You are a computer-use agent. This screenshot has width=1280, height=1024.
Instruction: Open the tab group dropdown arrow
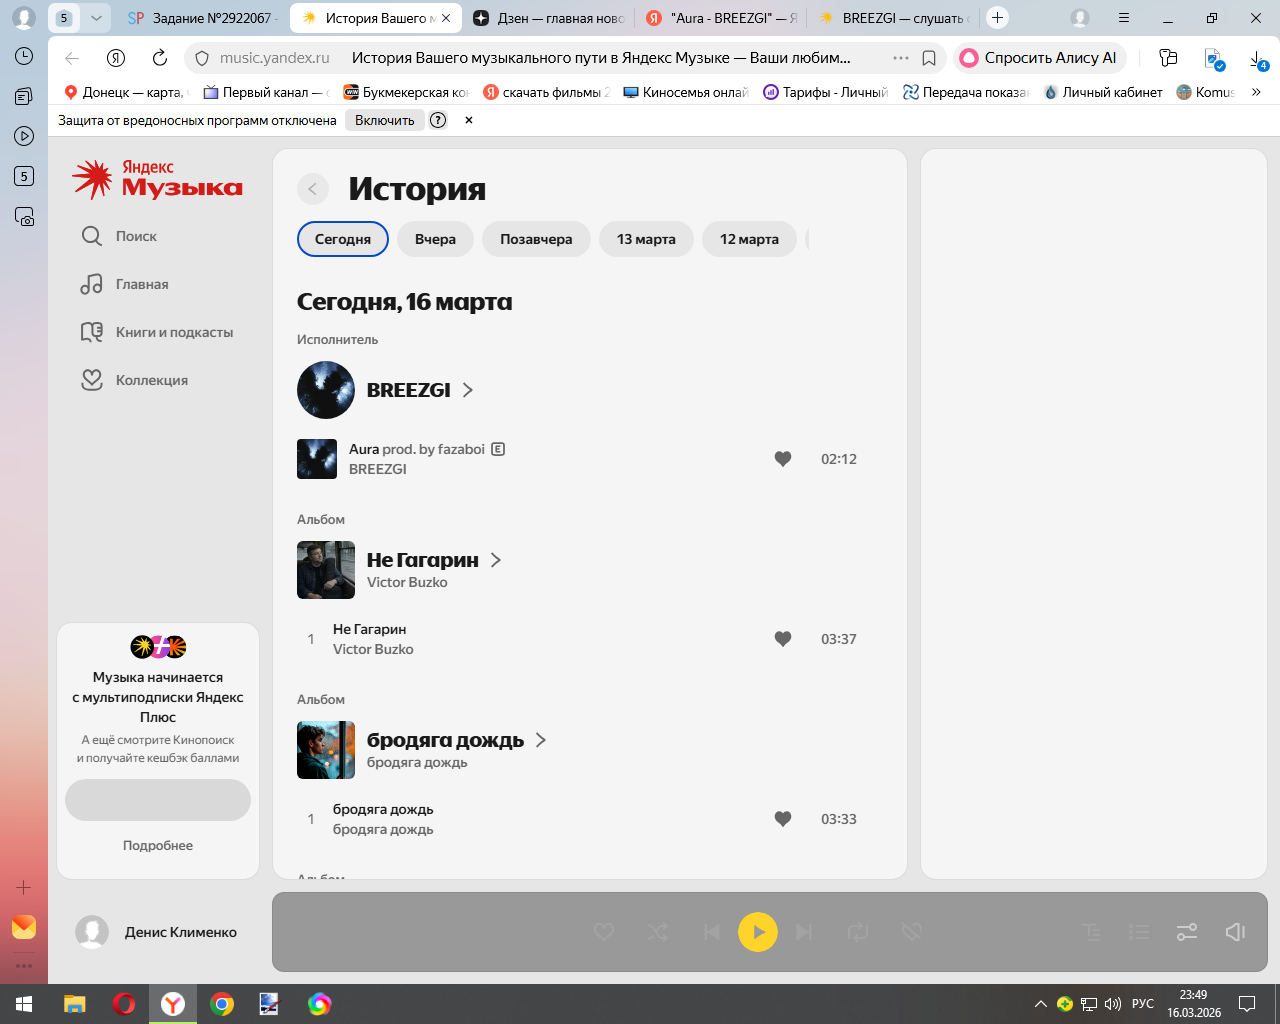[96, 18]
